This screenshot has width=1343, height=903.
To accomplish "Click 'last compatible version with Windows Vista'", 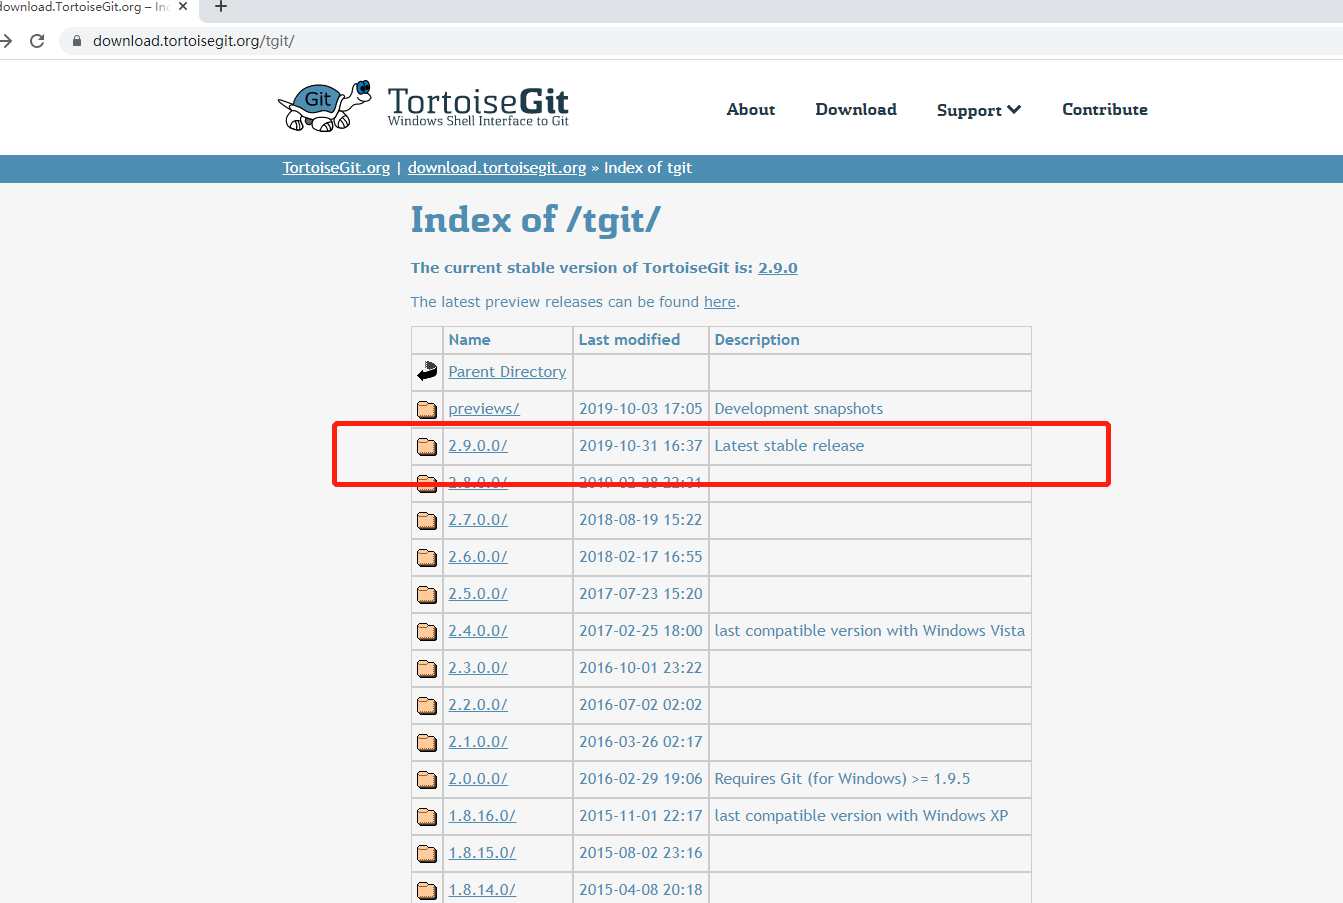I will click(870, 631).
